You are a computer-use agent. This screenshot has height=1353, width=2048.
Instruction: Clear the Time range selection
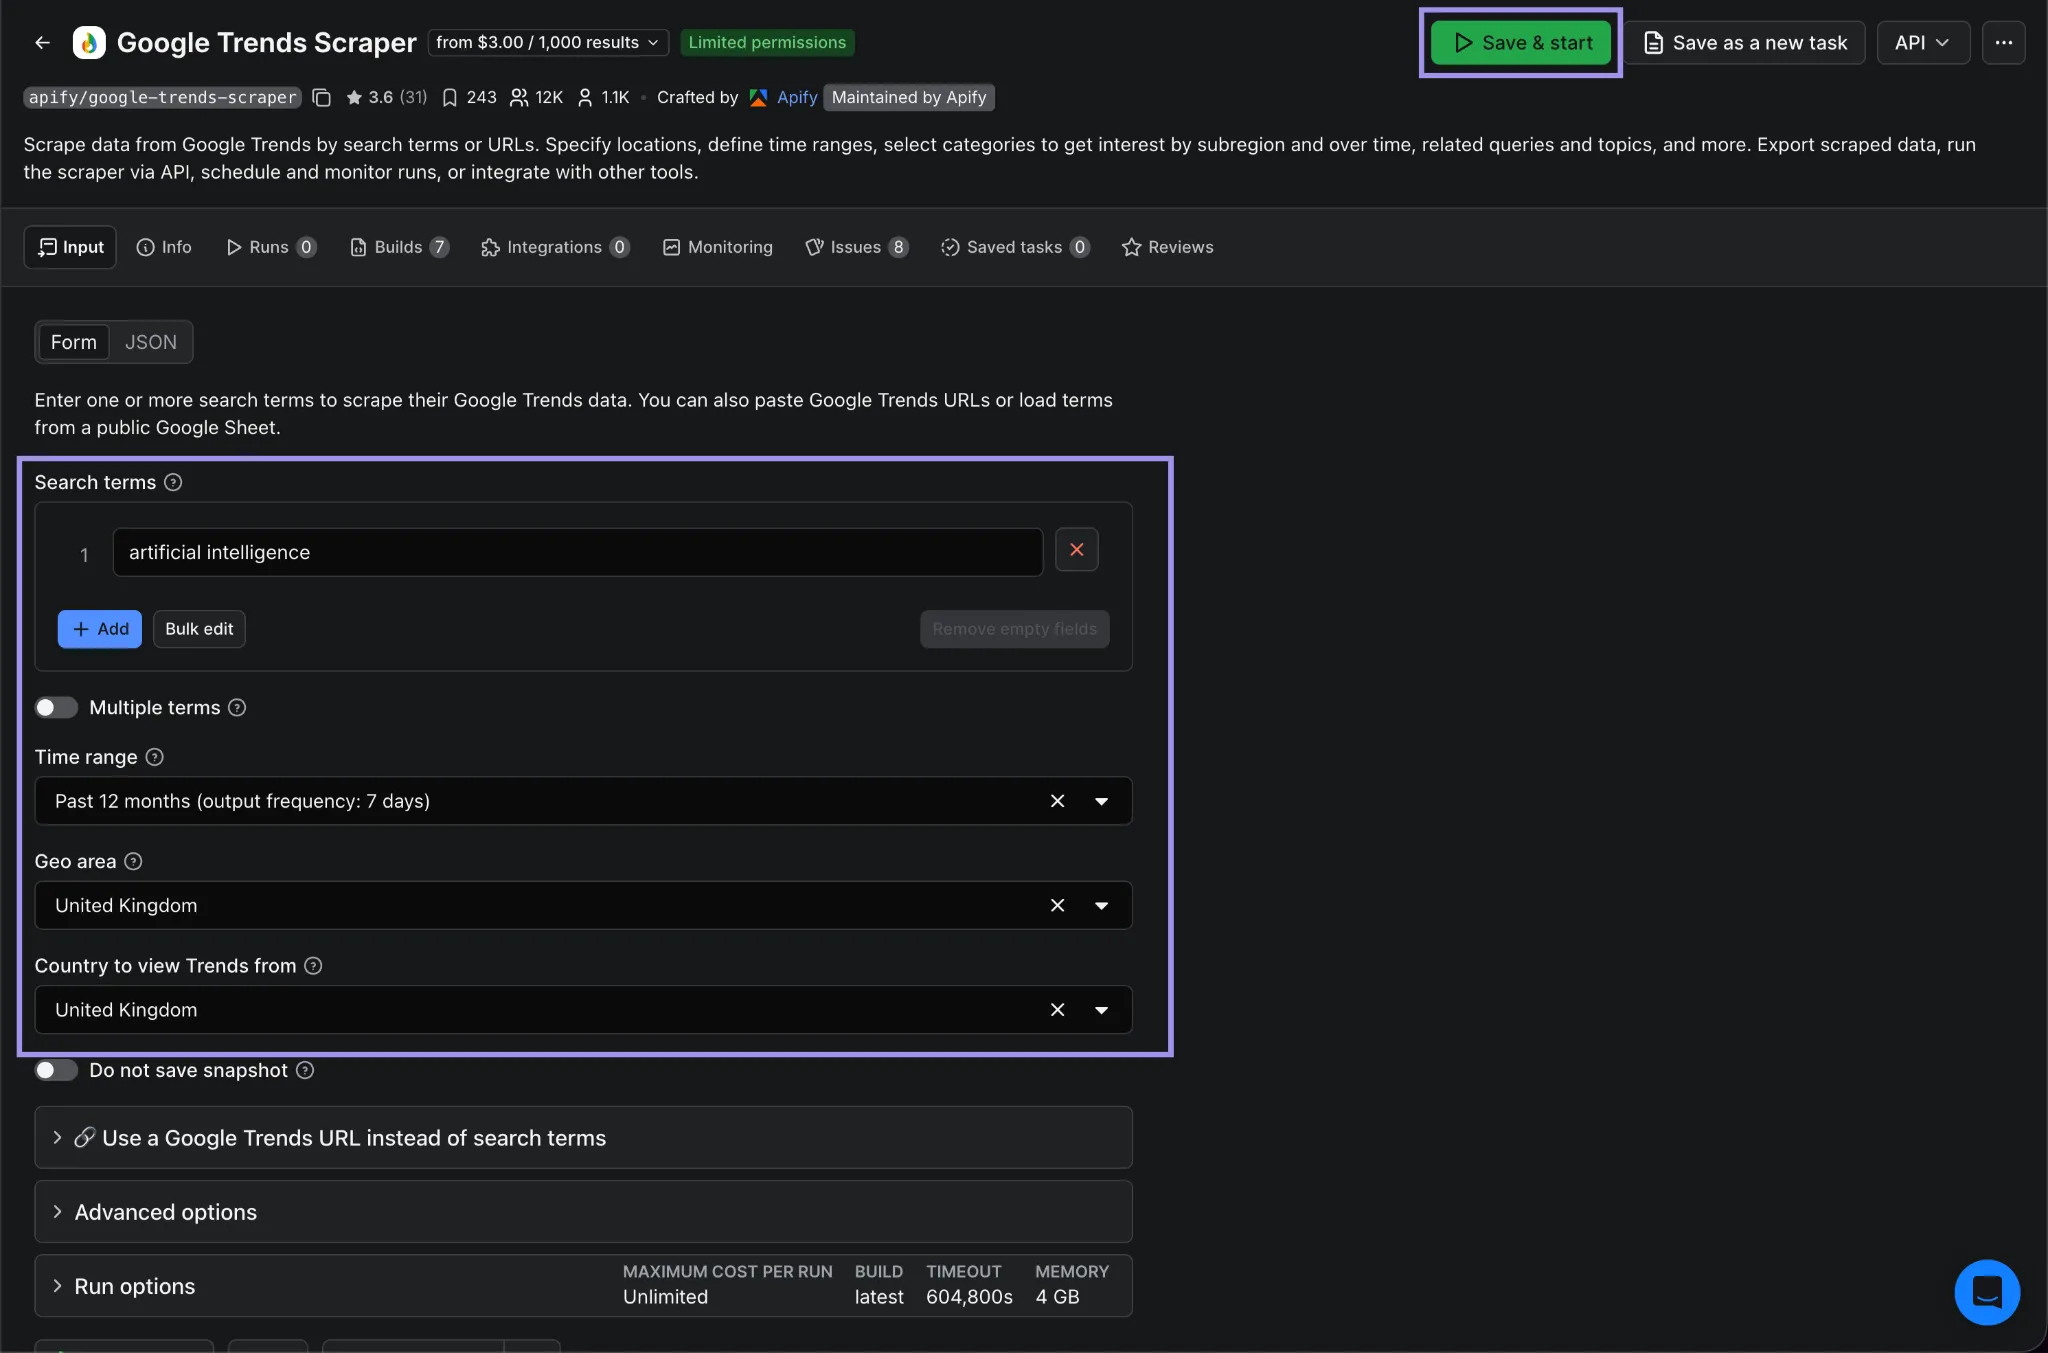click(1057, 801)
